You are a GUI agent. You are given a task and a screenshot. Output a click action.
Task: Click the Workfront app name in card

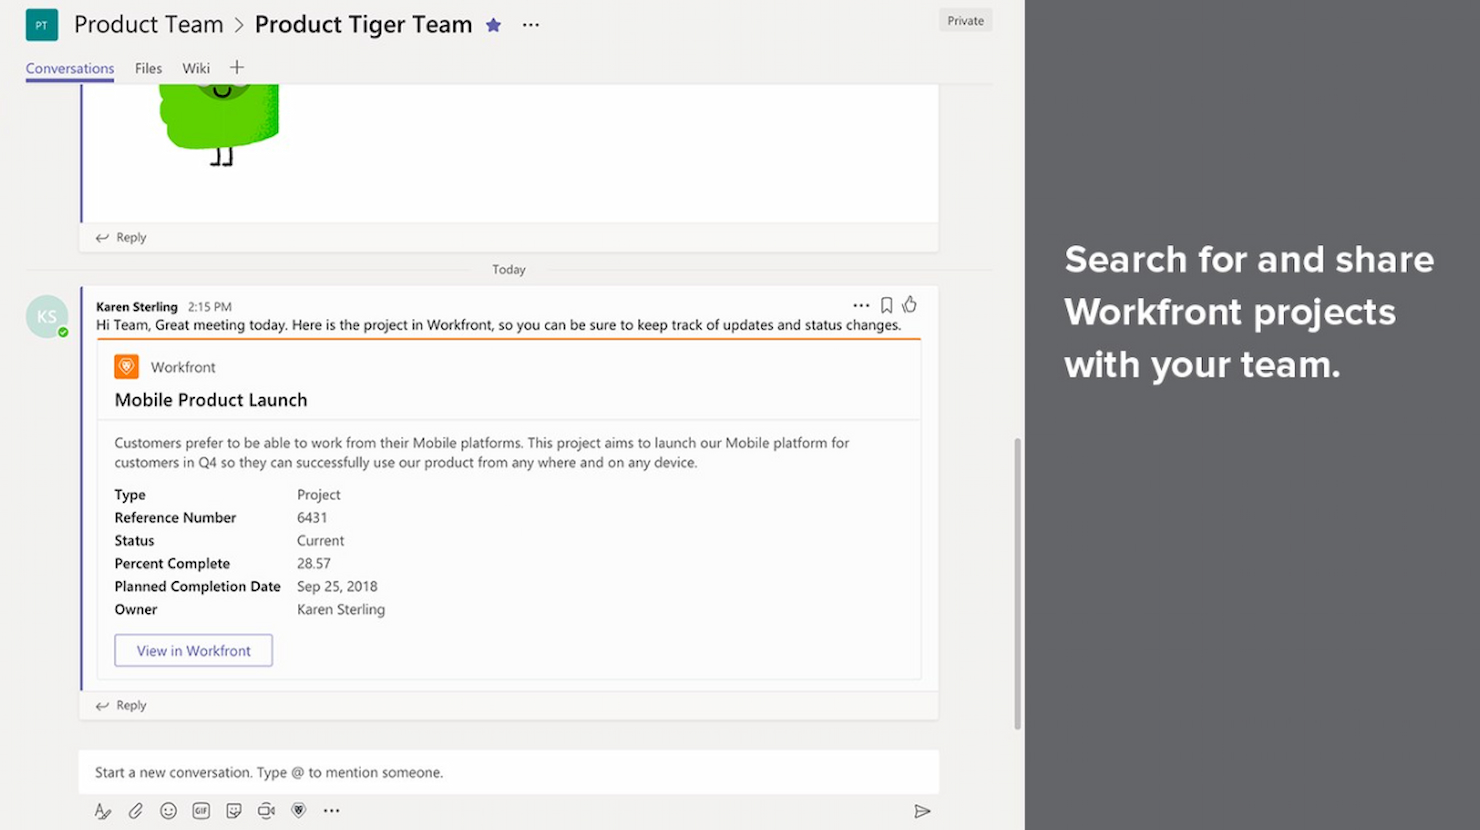pyautogui.click(x=183, y=367)
